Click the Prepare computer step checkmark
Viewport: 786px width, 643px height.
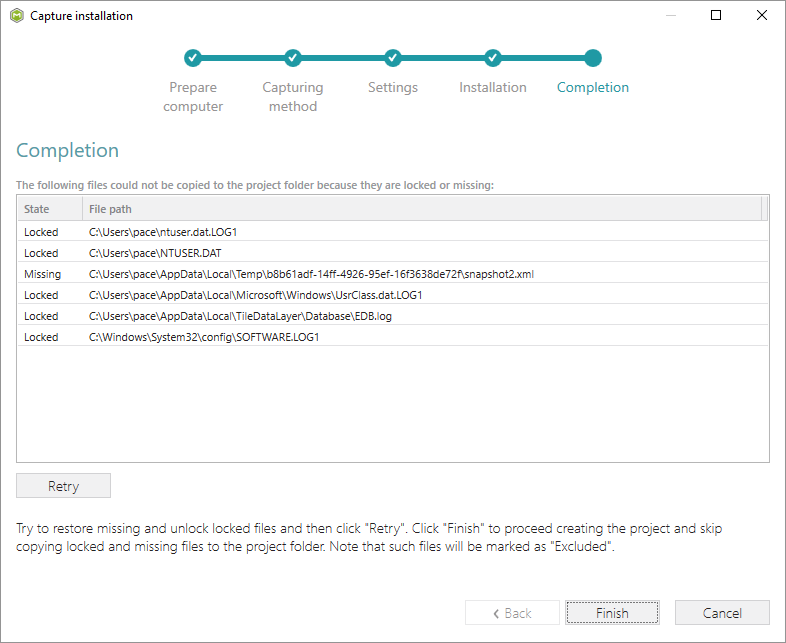pyautogui.click(x=192, y=58)
